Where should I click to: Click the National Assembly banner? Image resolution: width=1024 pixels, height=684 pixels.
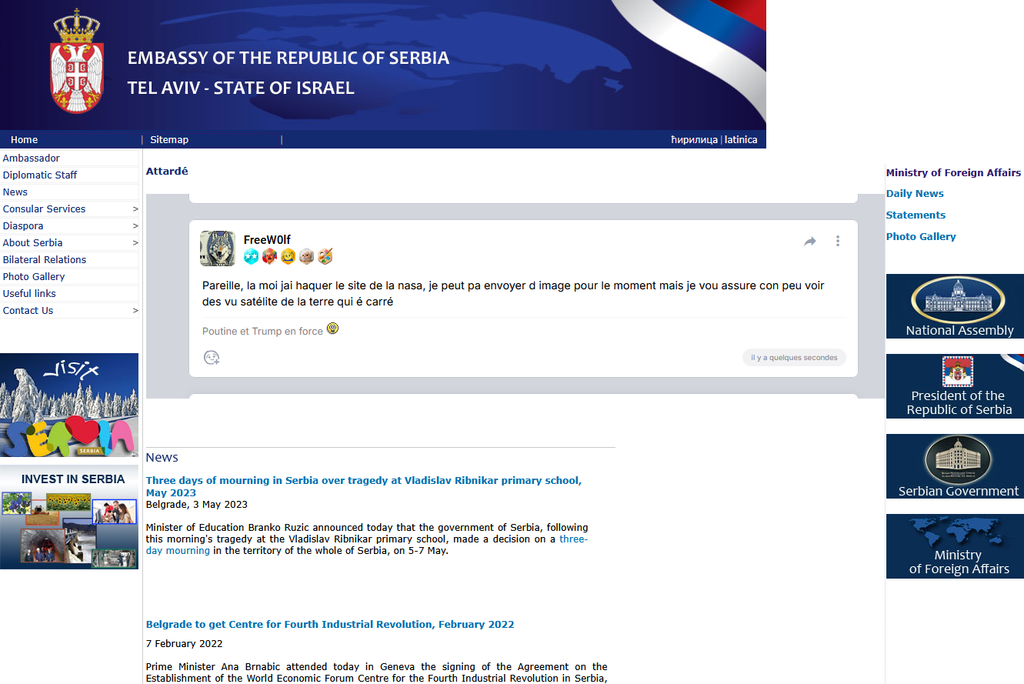pos(955,306)
